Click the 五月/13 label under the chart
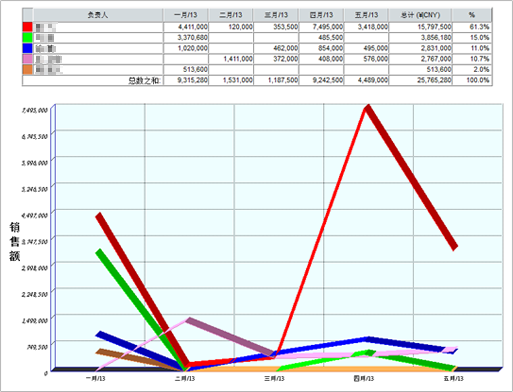 click(453, 379)
